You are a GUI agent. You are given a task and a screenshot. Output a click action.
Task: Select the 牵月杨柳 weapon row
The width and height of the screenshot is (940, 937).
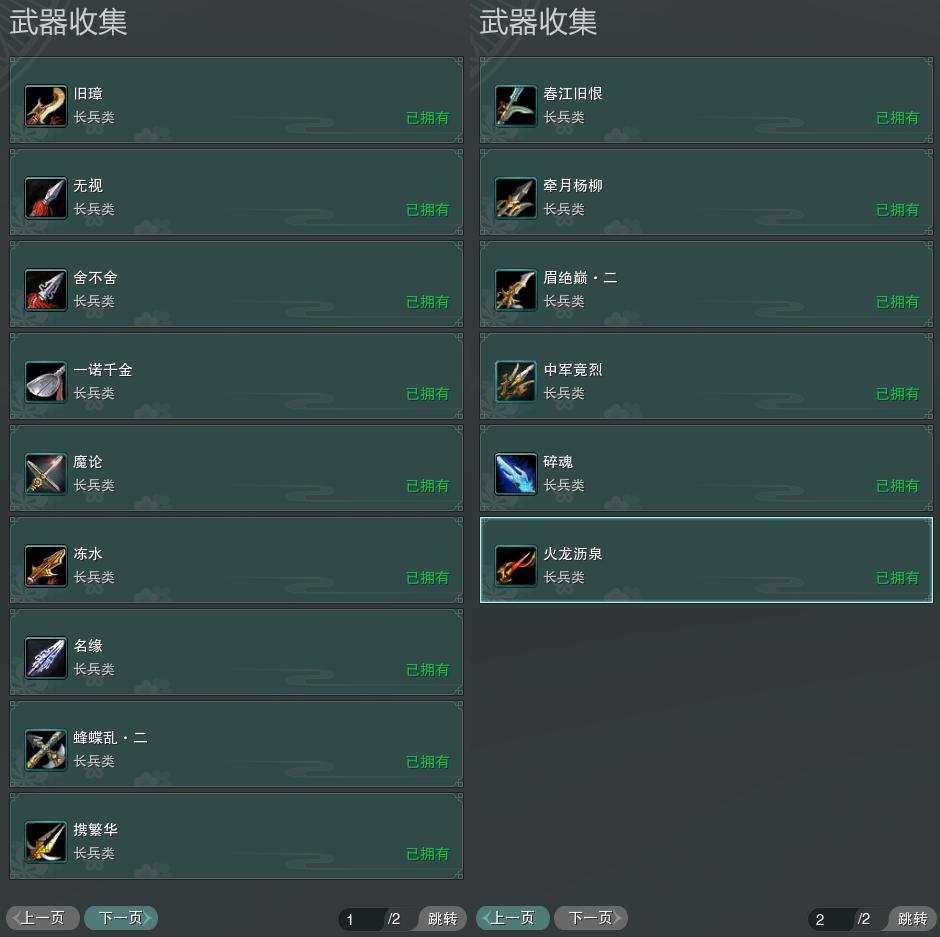tap(706, 192)
